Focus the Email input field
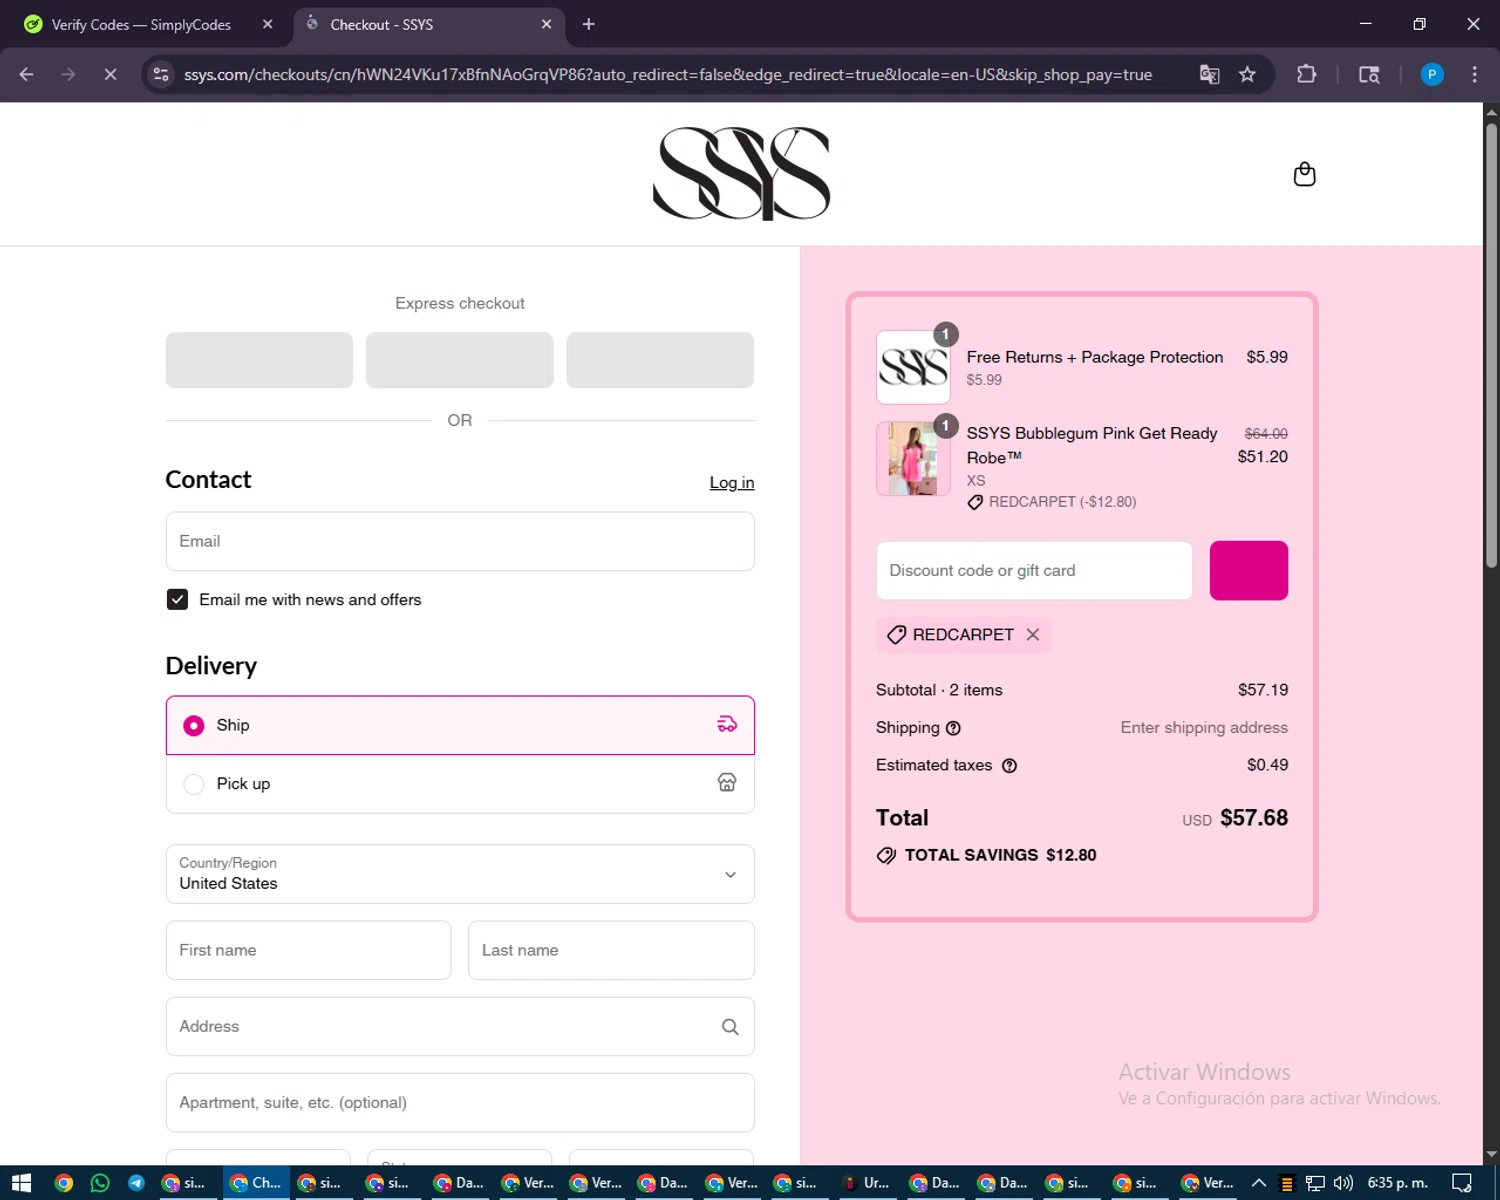1500x1200 pixels. click(x=460, y=541)
